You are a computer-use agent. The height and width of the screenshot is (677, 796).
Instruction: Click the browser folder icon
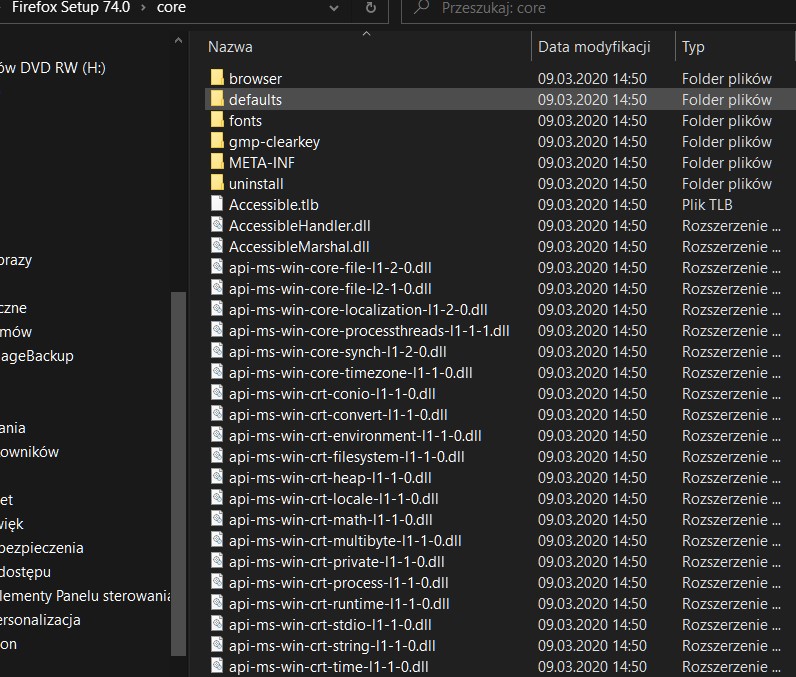coord(217,78)
